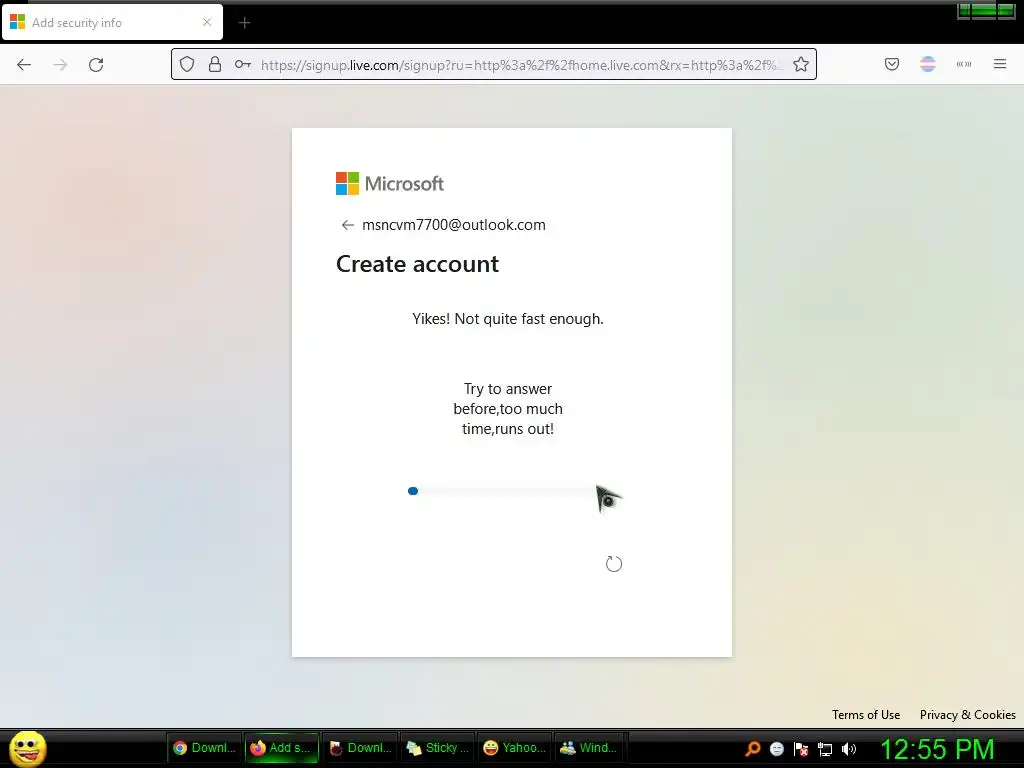Viewport: 1024px width, 768px height.
Task: Click the extension icon beside the hamburger menu
Action: (x=964, y=64)
